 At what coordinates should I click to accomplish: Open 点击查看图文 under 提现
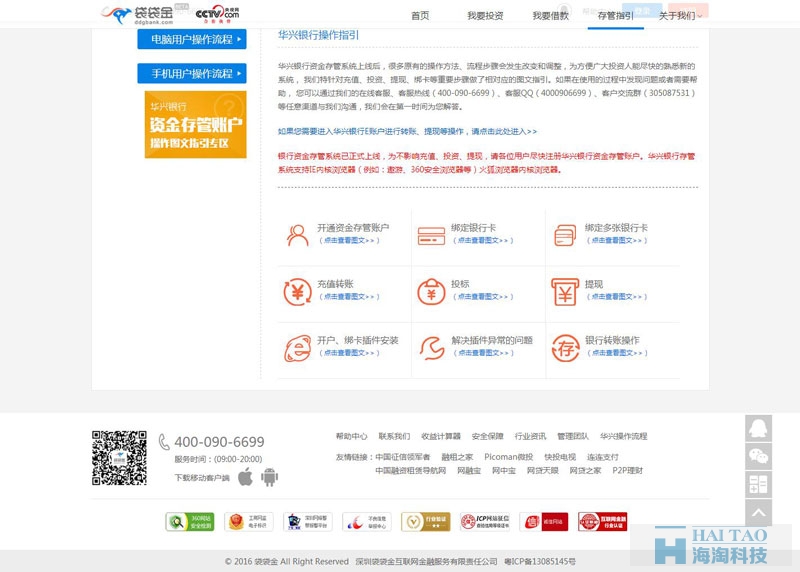click(617, 296)
